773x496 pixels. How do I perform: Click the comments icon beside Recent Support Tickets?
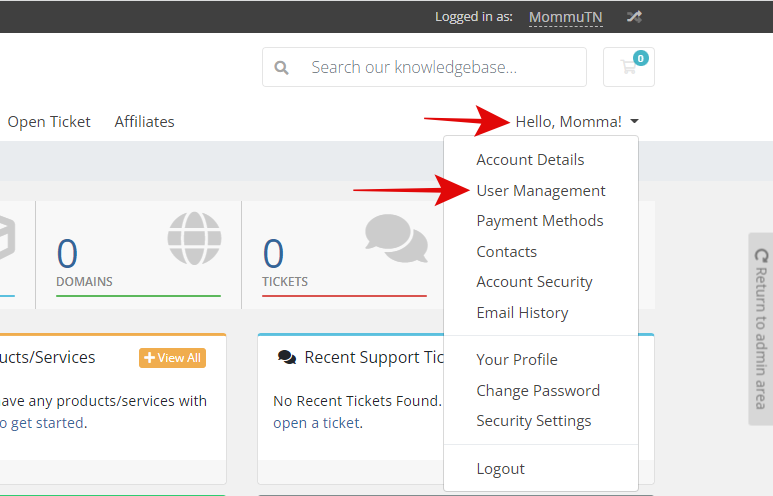287,358
